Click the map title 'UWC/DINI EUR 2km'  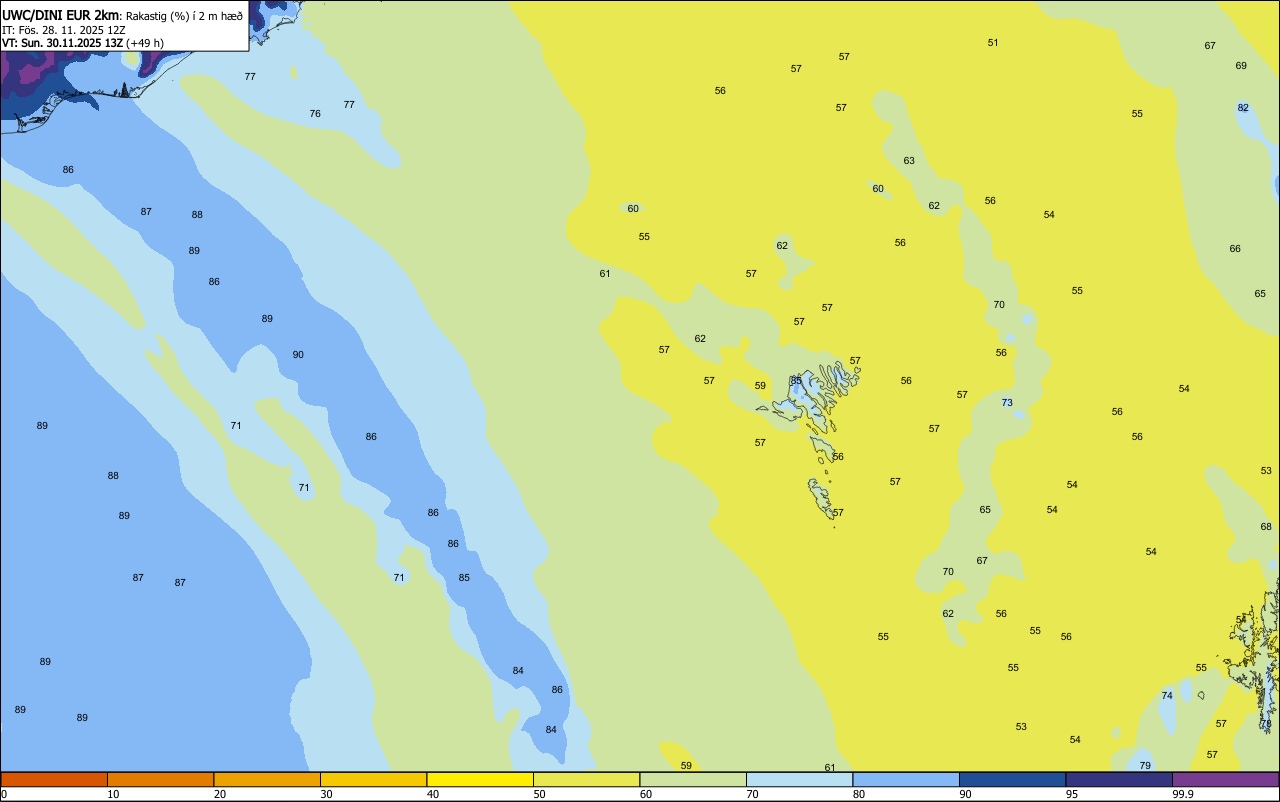60,15
